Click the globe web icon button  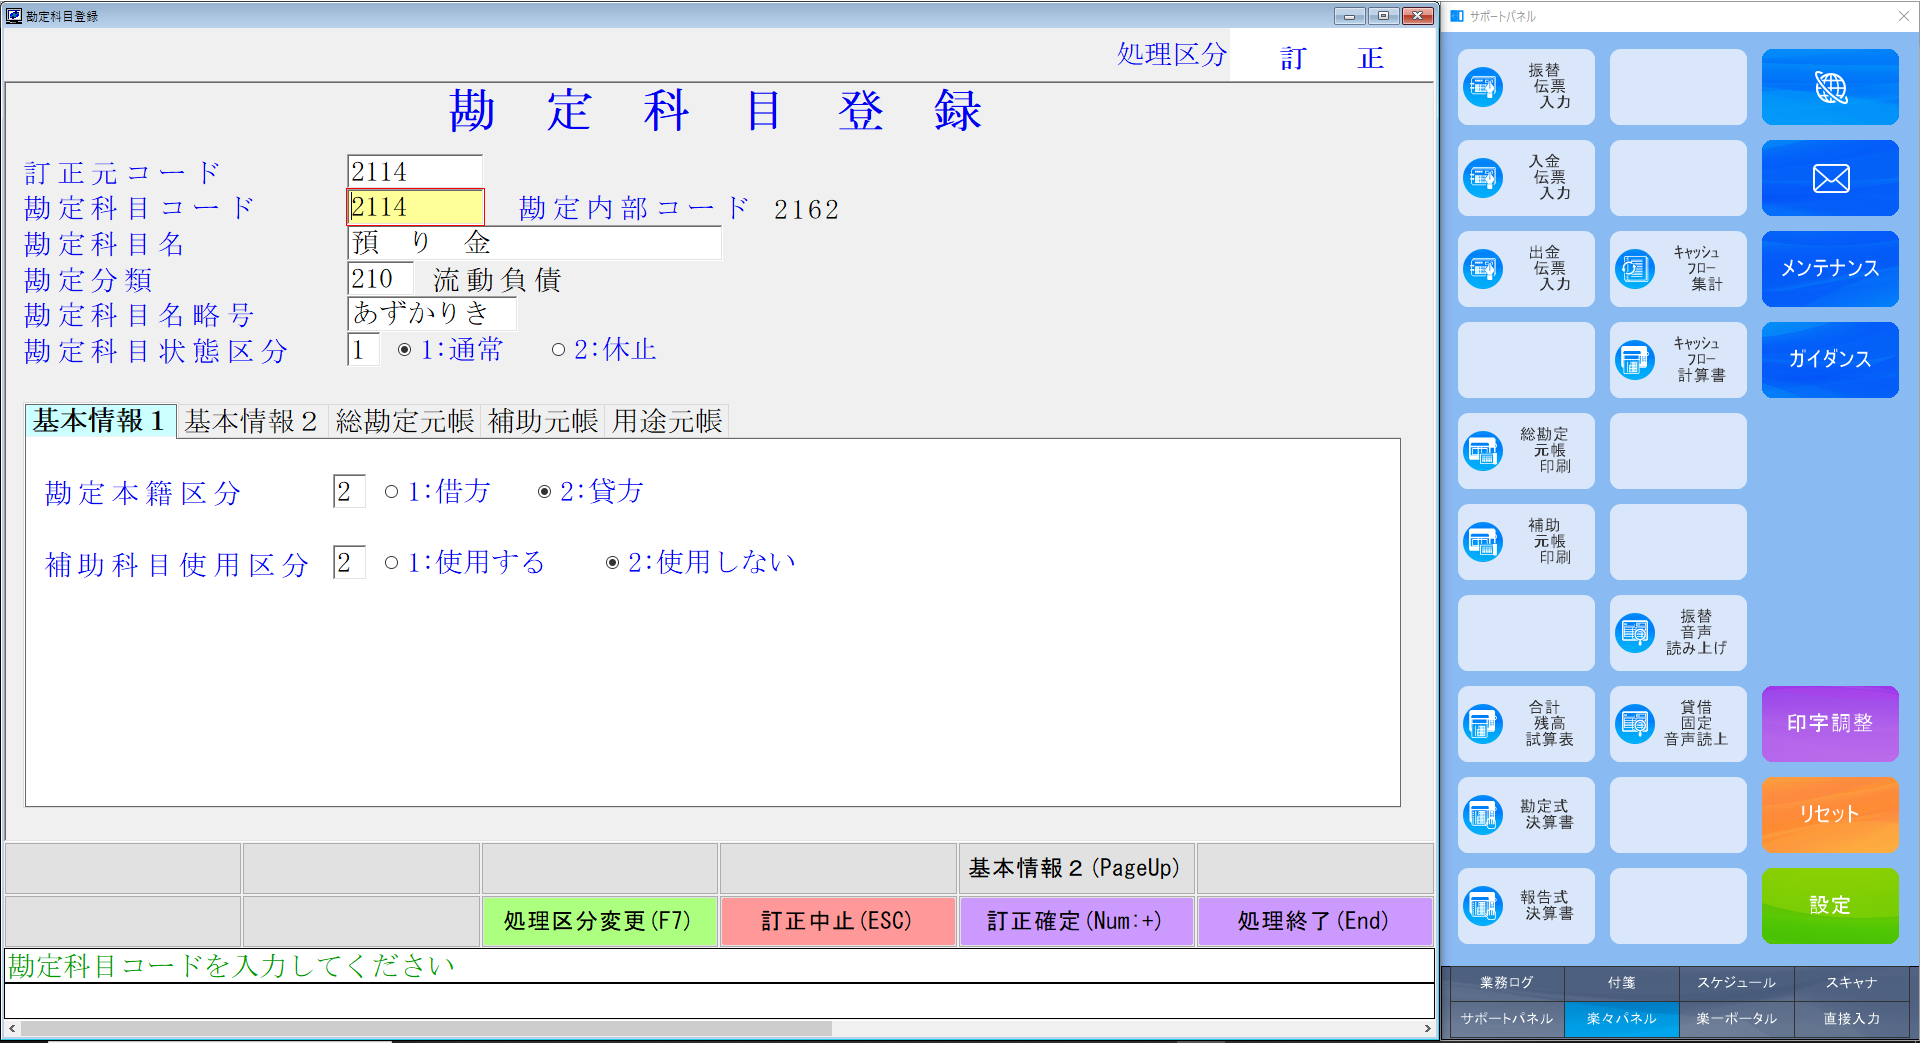point(1830,87)
